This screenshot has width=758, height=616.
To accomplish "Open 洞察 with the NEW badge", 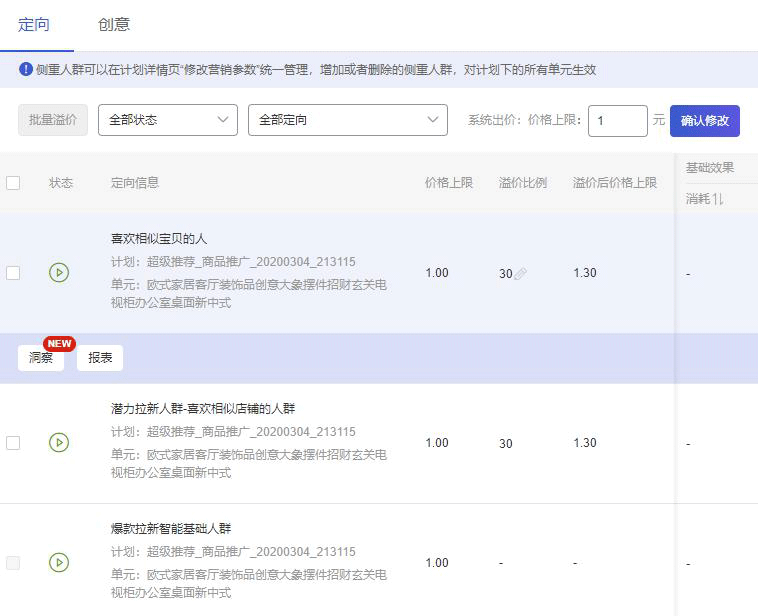I will tap(41, 358).
